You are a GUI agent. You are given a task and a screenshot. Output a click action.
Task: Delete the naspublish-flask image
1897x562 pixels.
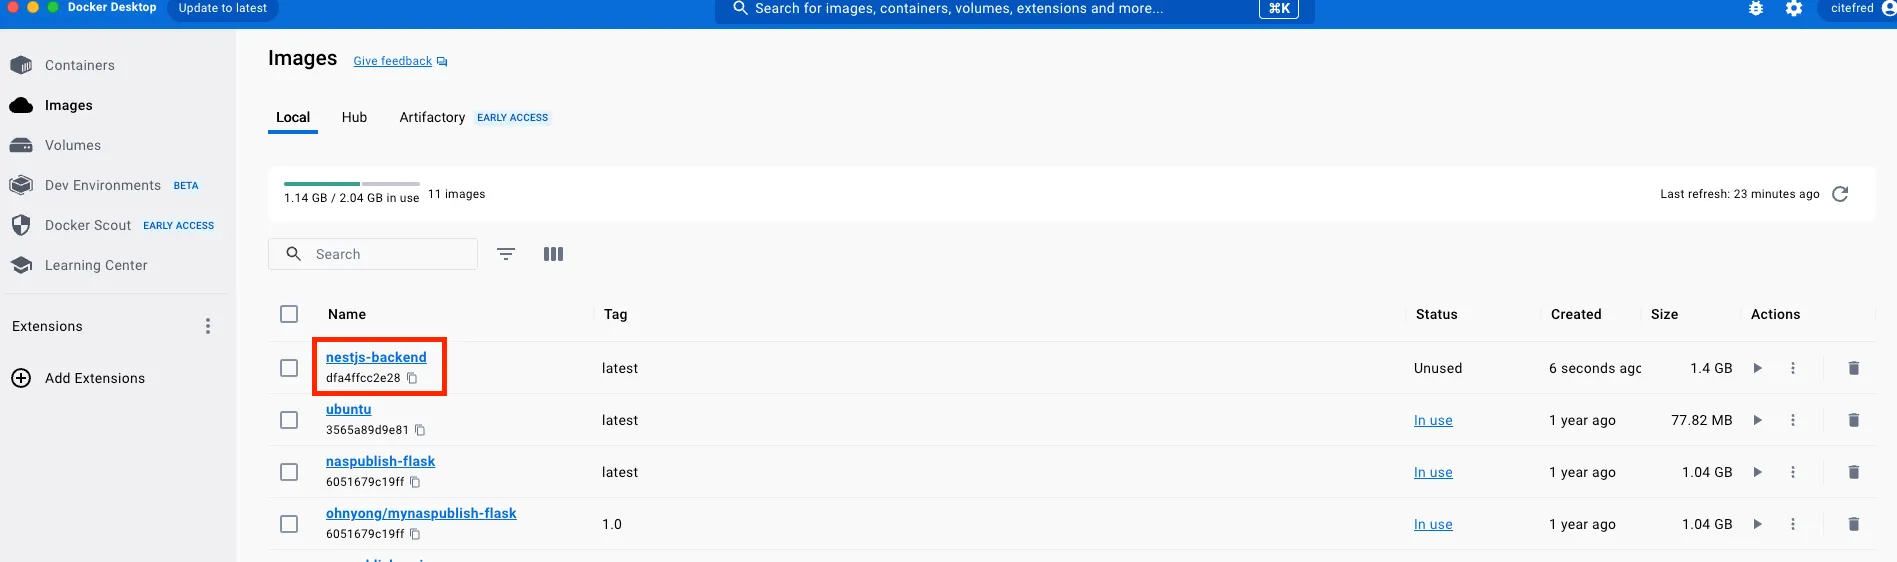[1854, 472]
